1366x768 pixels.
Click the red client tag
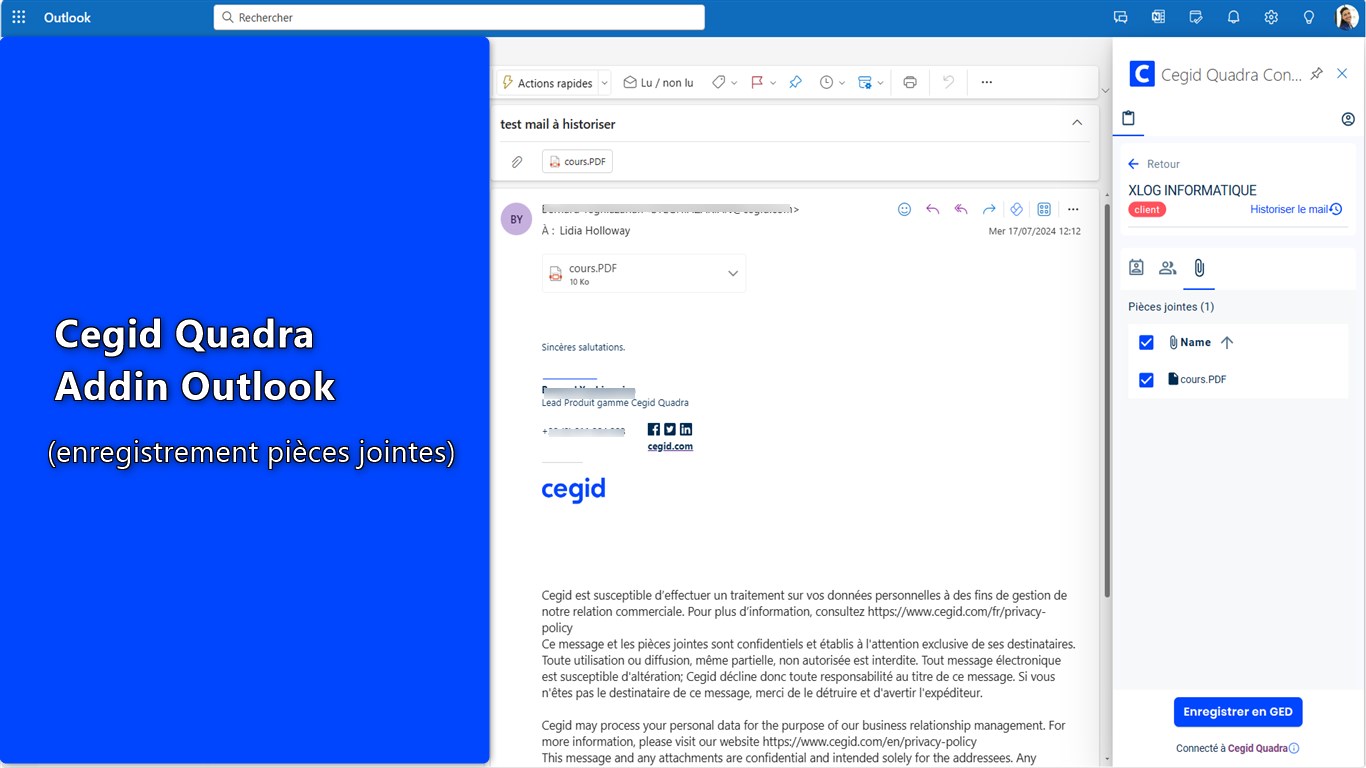(x=1147, y=210)
